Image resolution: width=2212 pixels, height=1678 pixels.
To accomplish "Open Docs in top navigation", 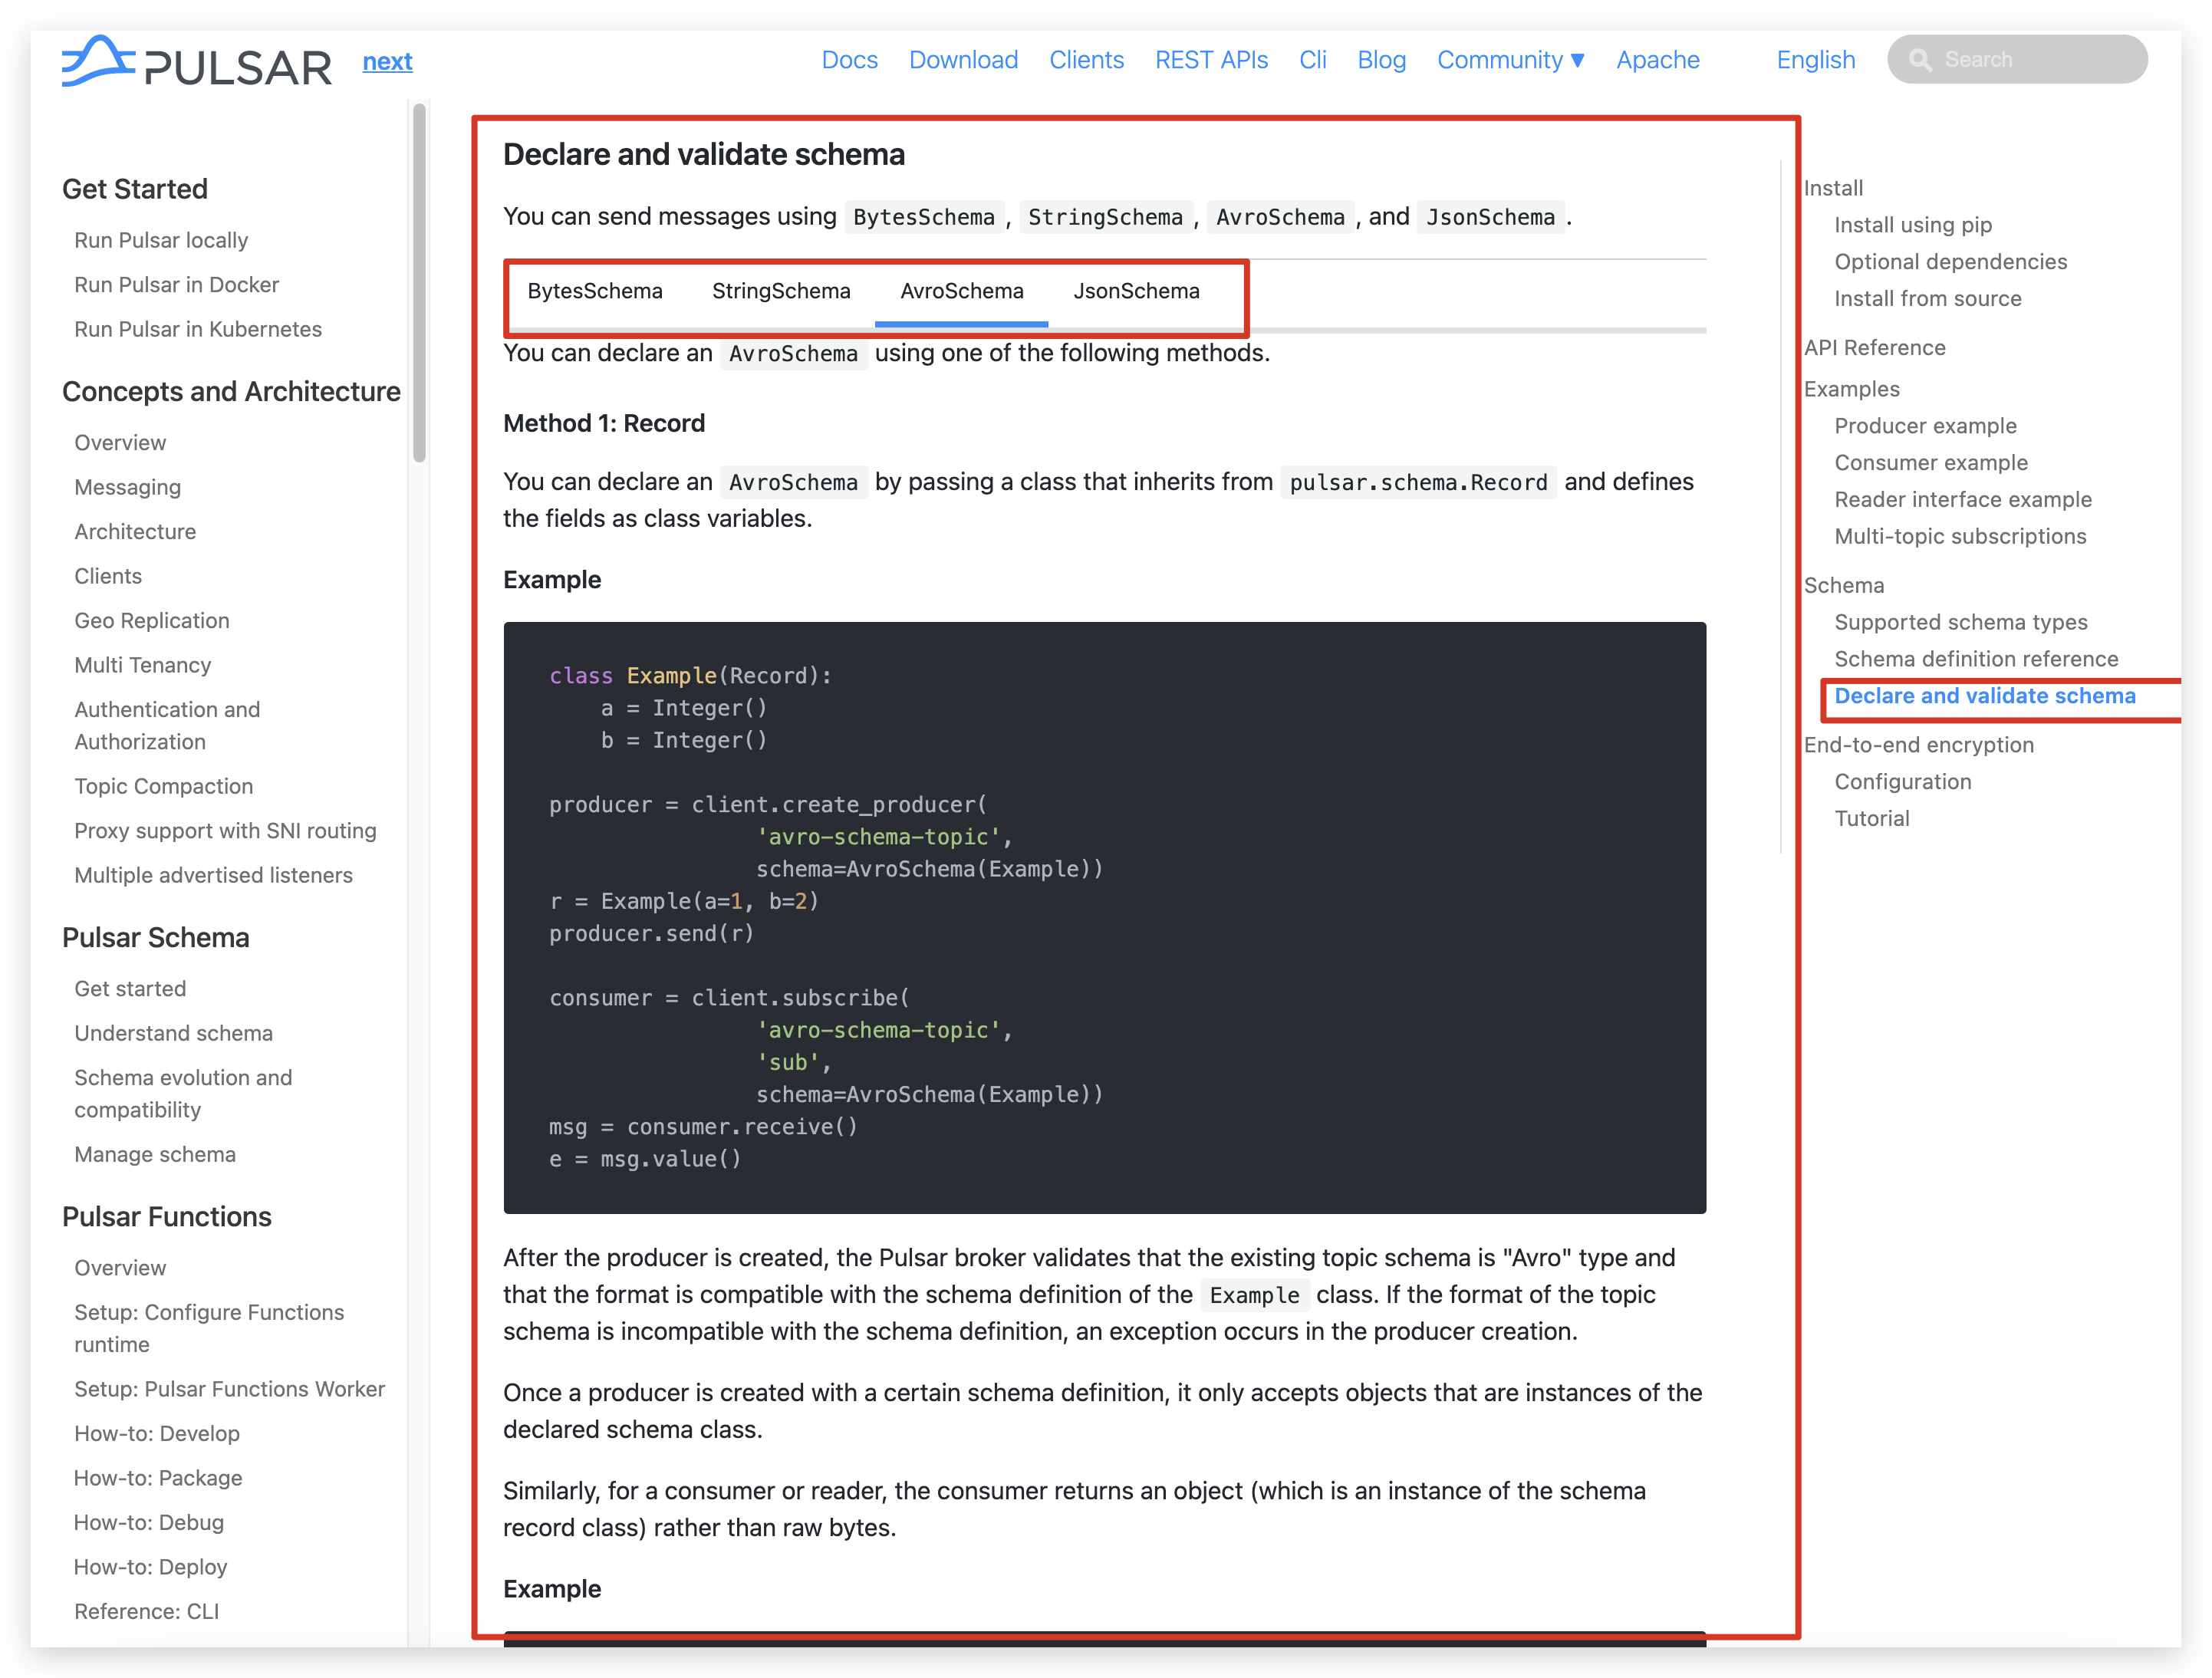I will pos(849,60).
